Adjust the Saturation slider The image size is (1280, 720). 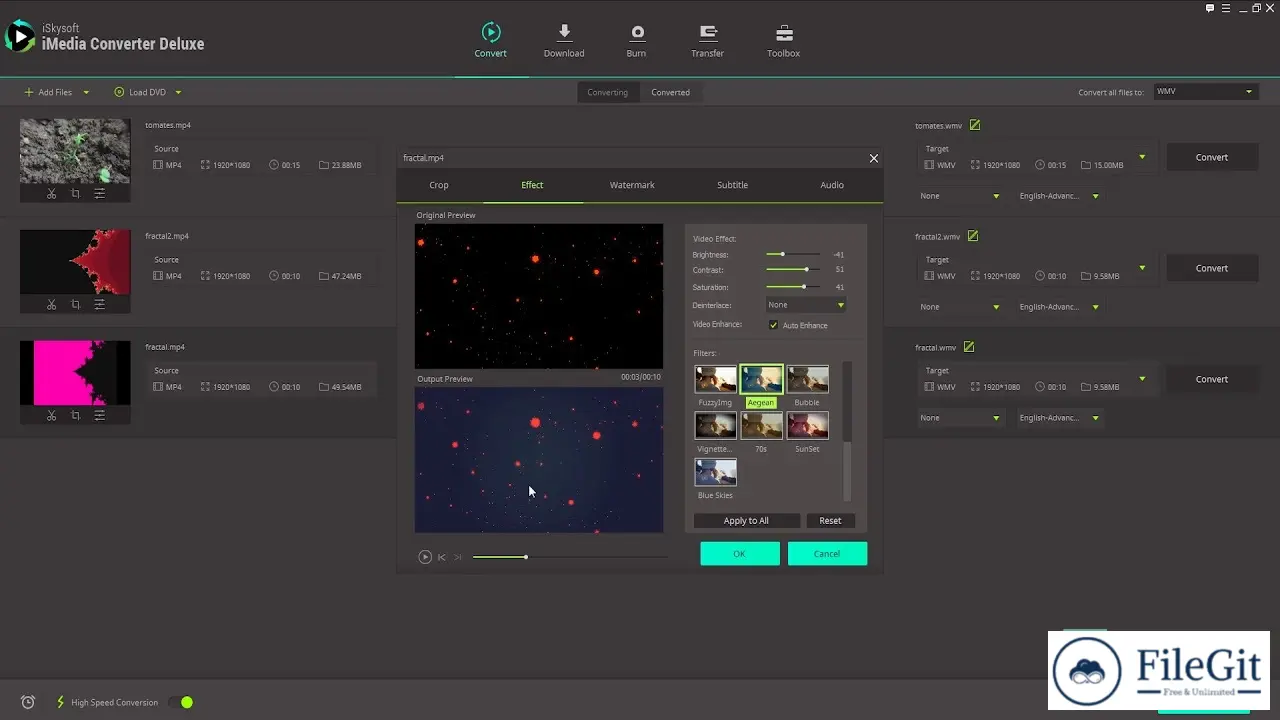[793, 287]
